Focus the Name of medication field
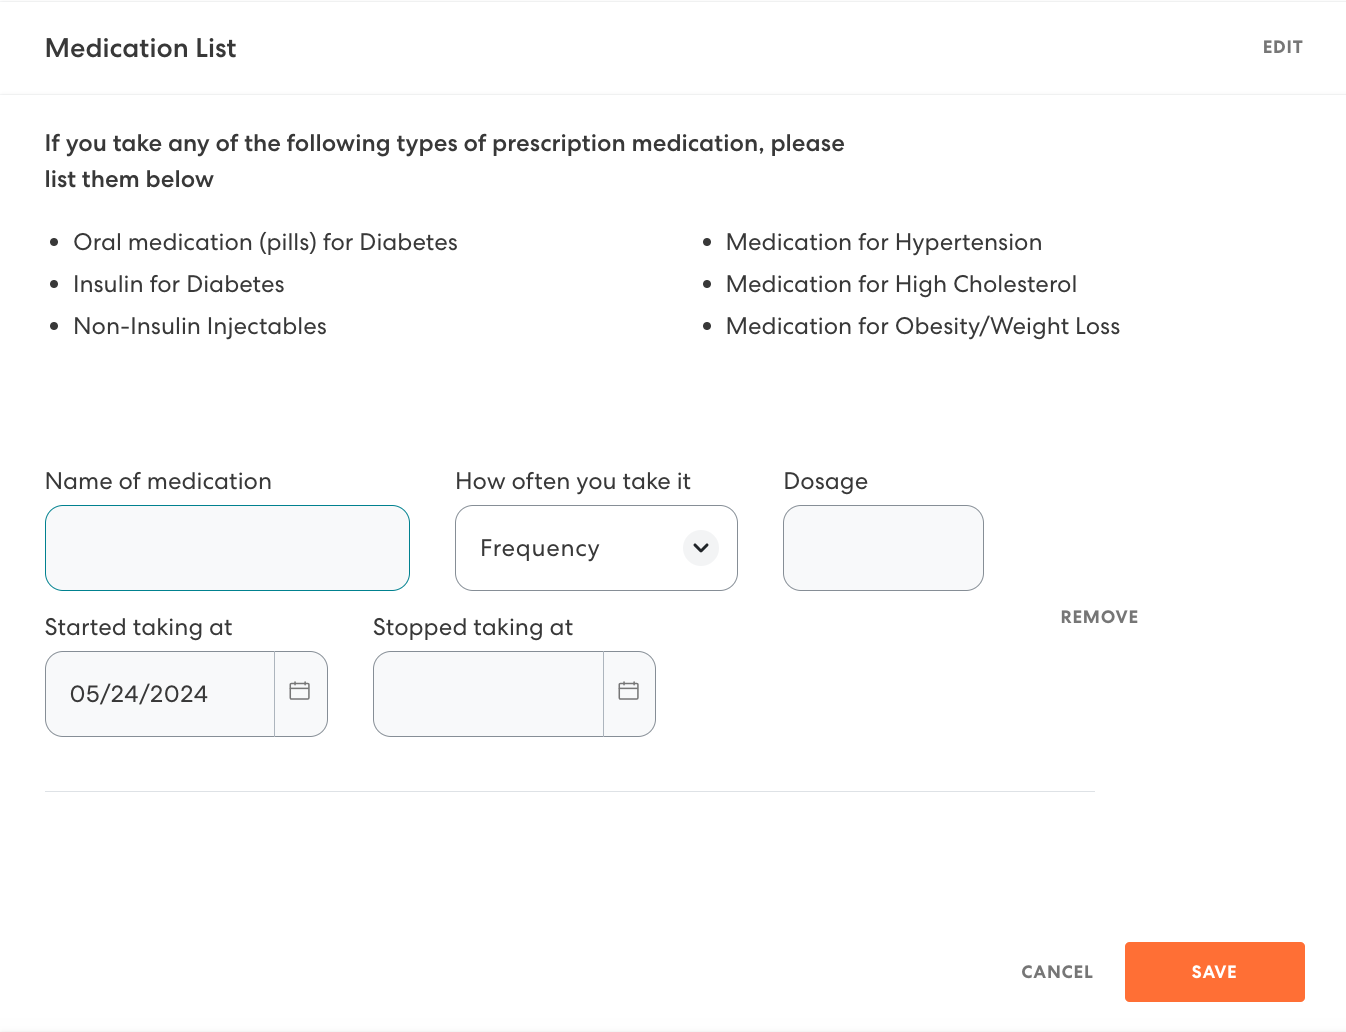This screenshot has height=1032, width=1346. (x=227, y=548)
